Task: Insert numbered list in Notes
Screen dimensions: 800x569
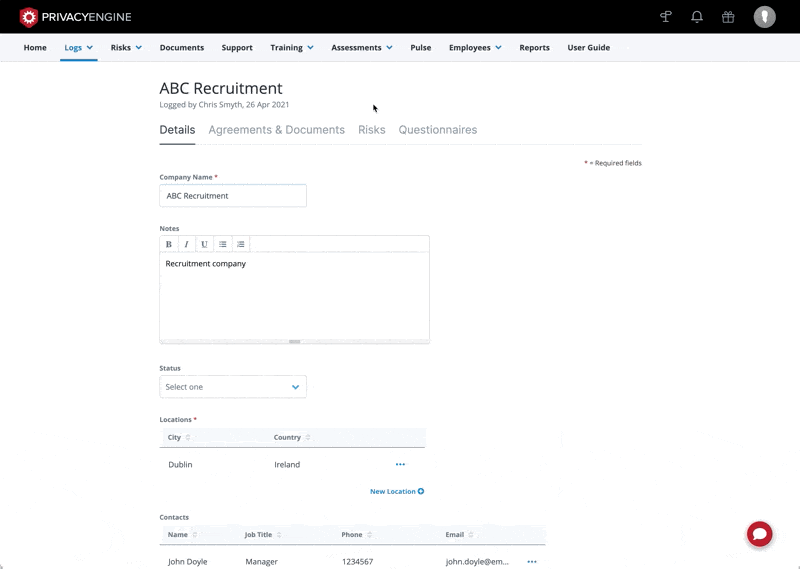Action: (x=240, y=244)
